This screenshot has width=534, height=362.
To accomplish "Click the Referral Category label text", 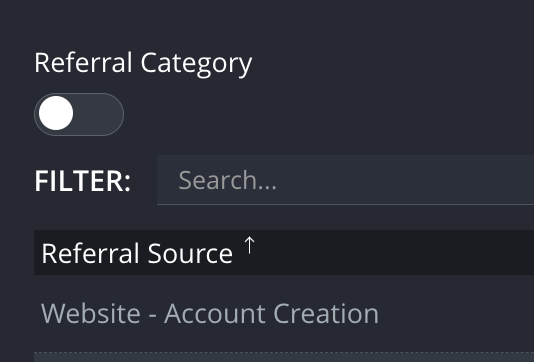I will (x=143, y=63).
